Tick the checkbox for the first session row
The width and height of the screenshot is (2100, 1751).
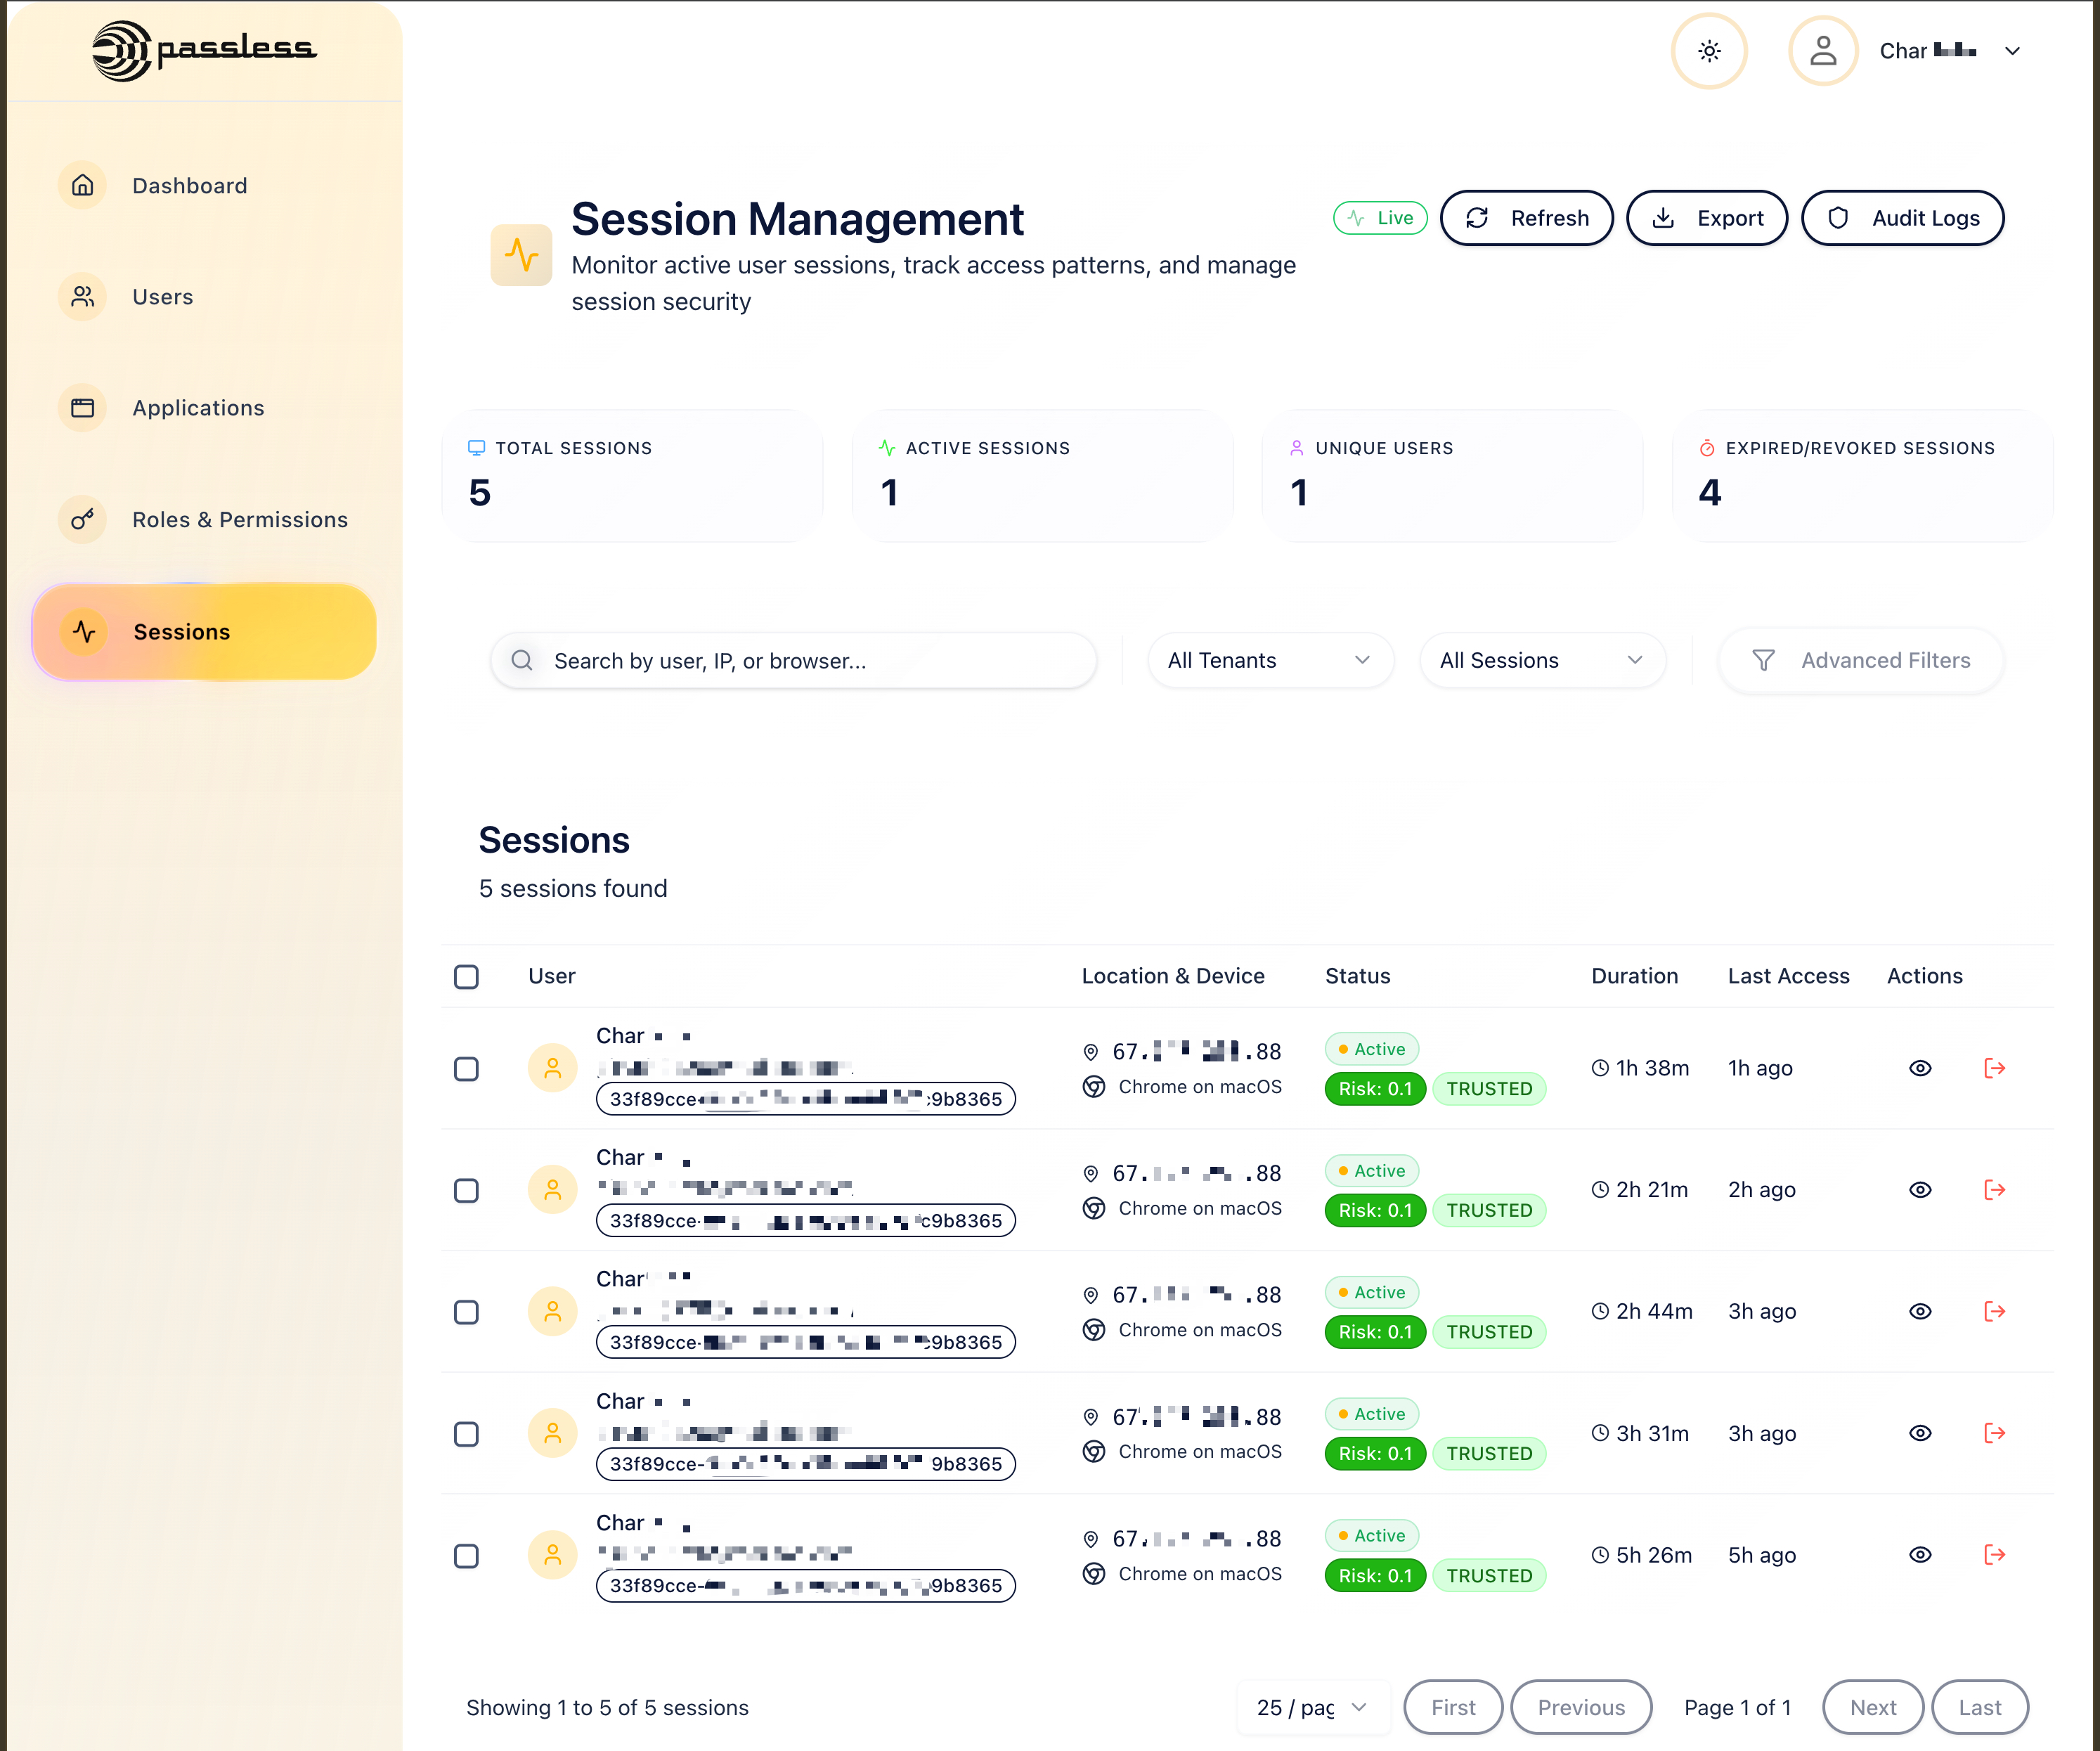(x=466, y=1069)
